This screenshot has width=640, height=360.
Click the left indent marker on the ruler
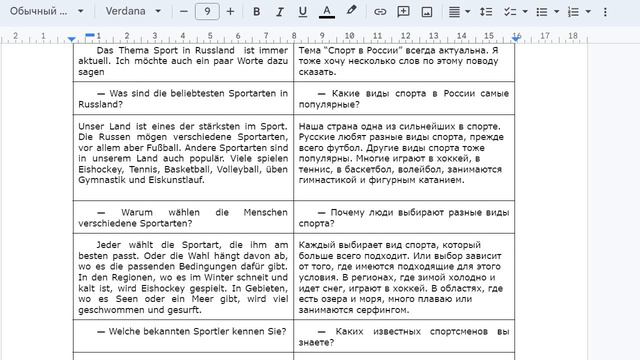(x=71, y=39)
